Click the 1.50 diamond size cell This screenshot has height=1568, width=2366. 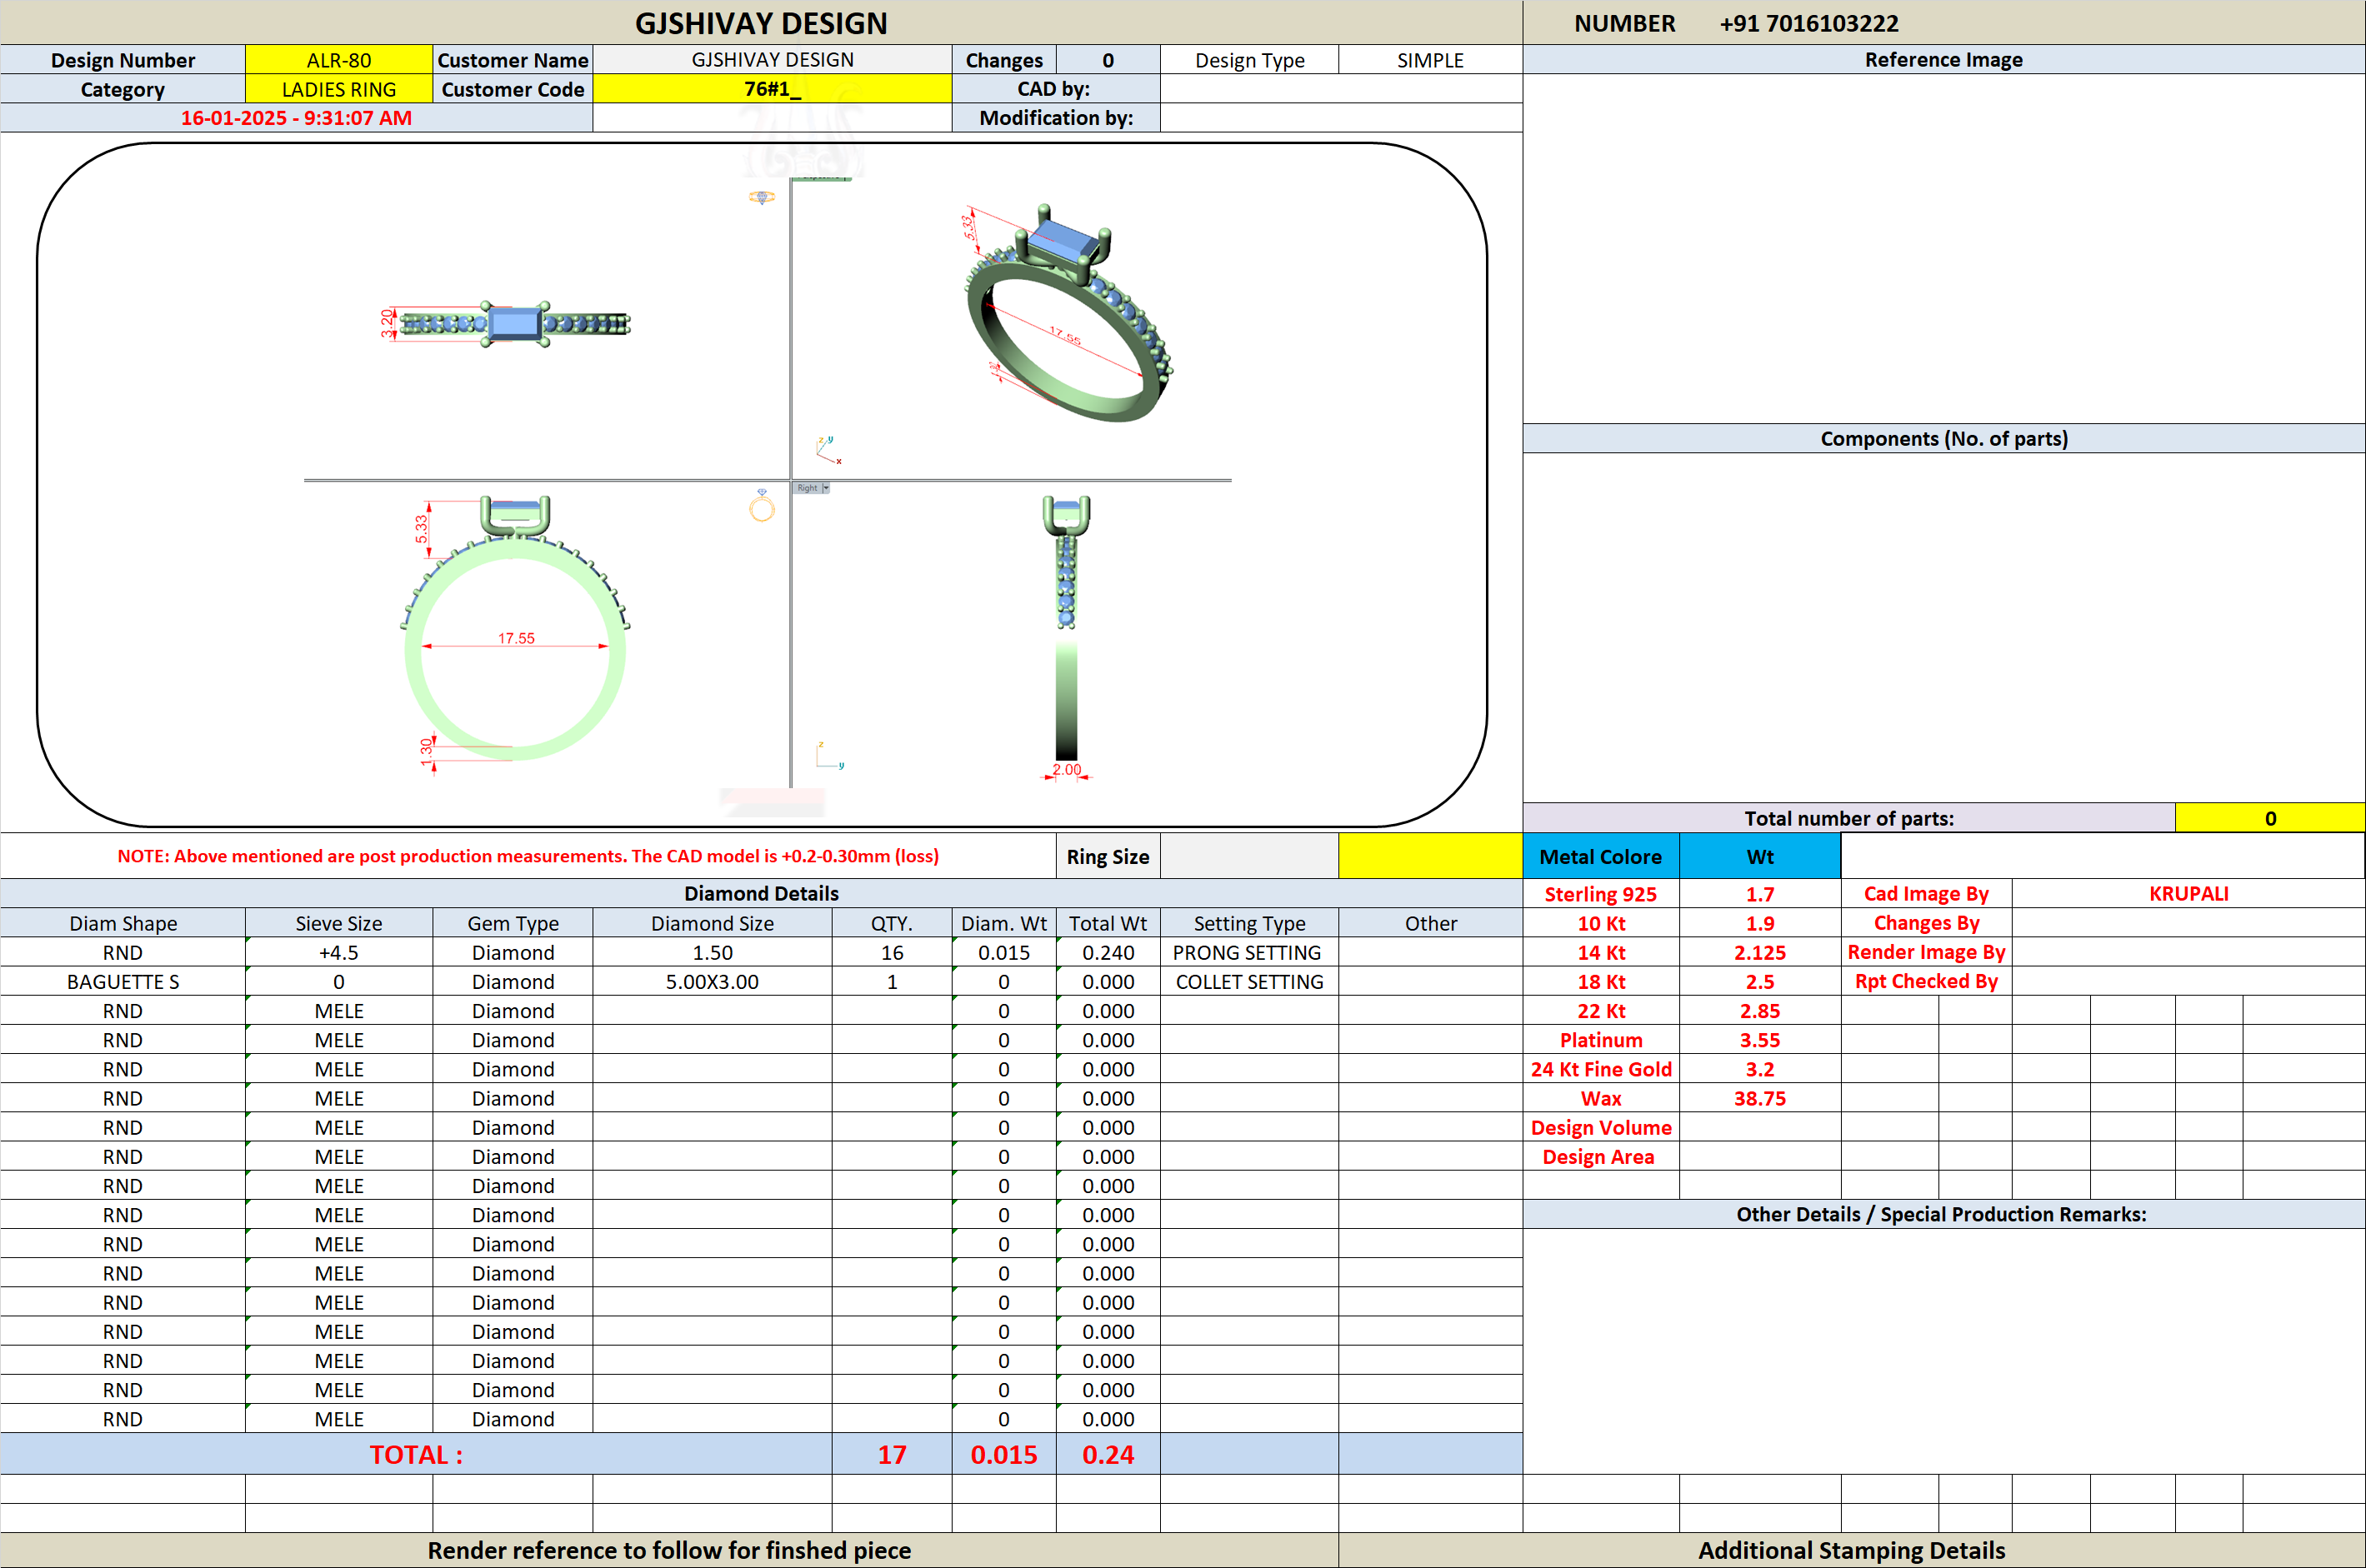(712, 952)
